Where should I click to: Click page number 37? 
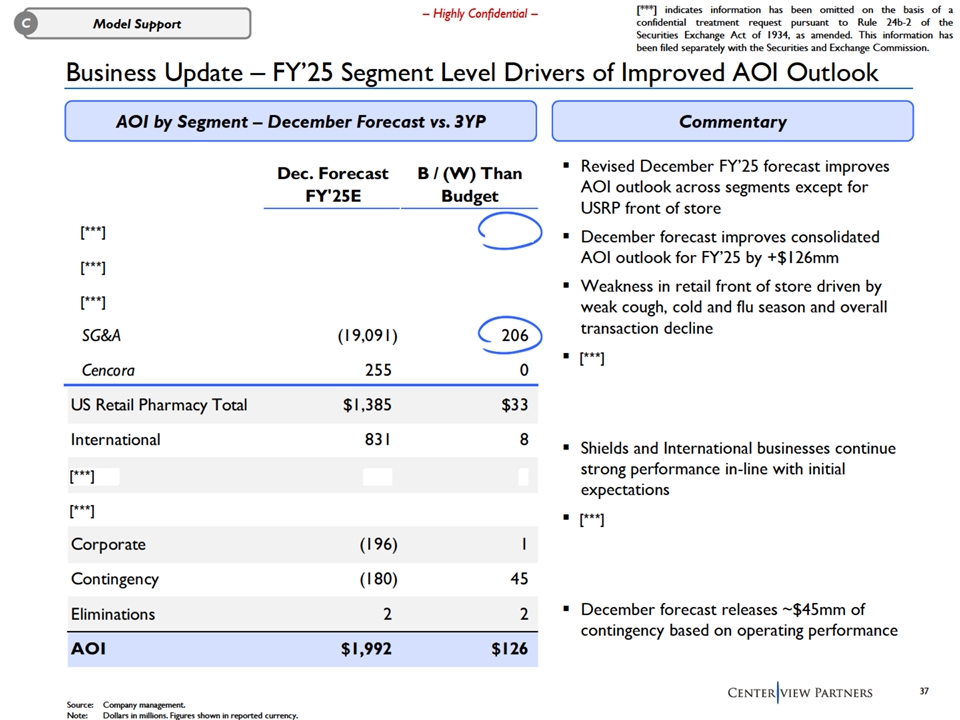[923, 691]
